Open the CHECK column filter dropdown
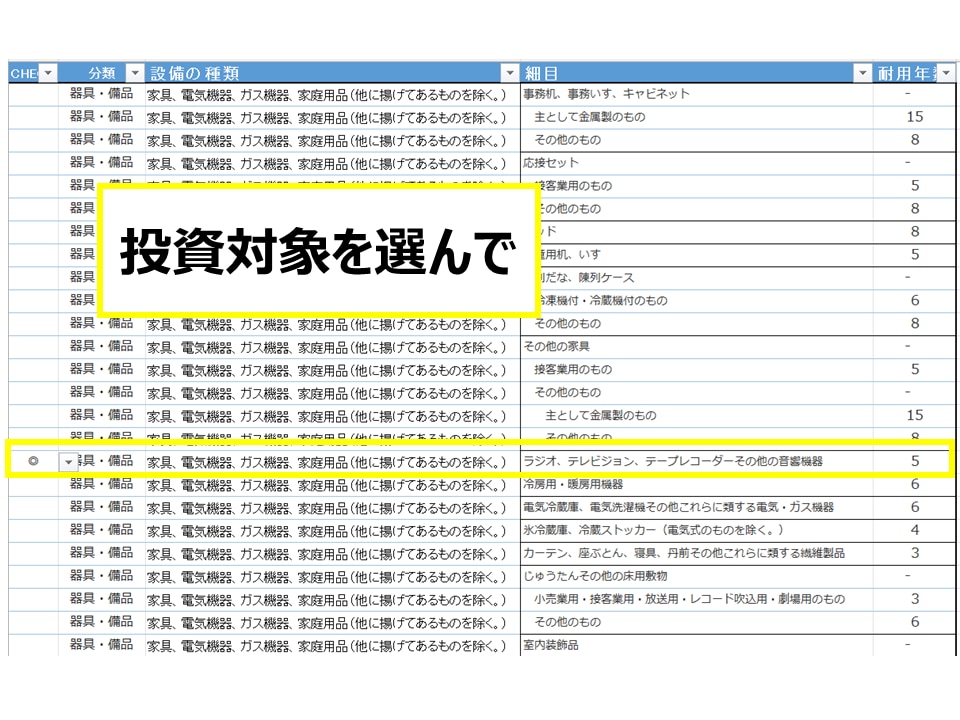The height and width of the screenshot is (720, 960). [x=48, y=73]
